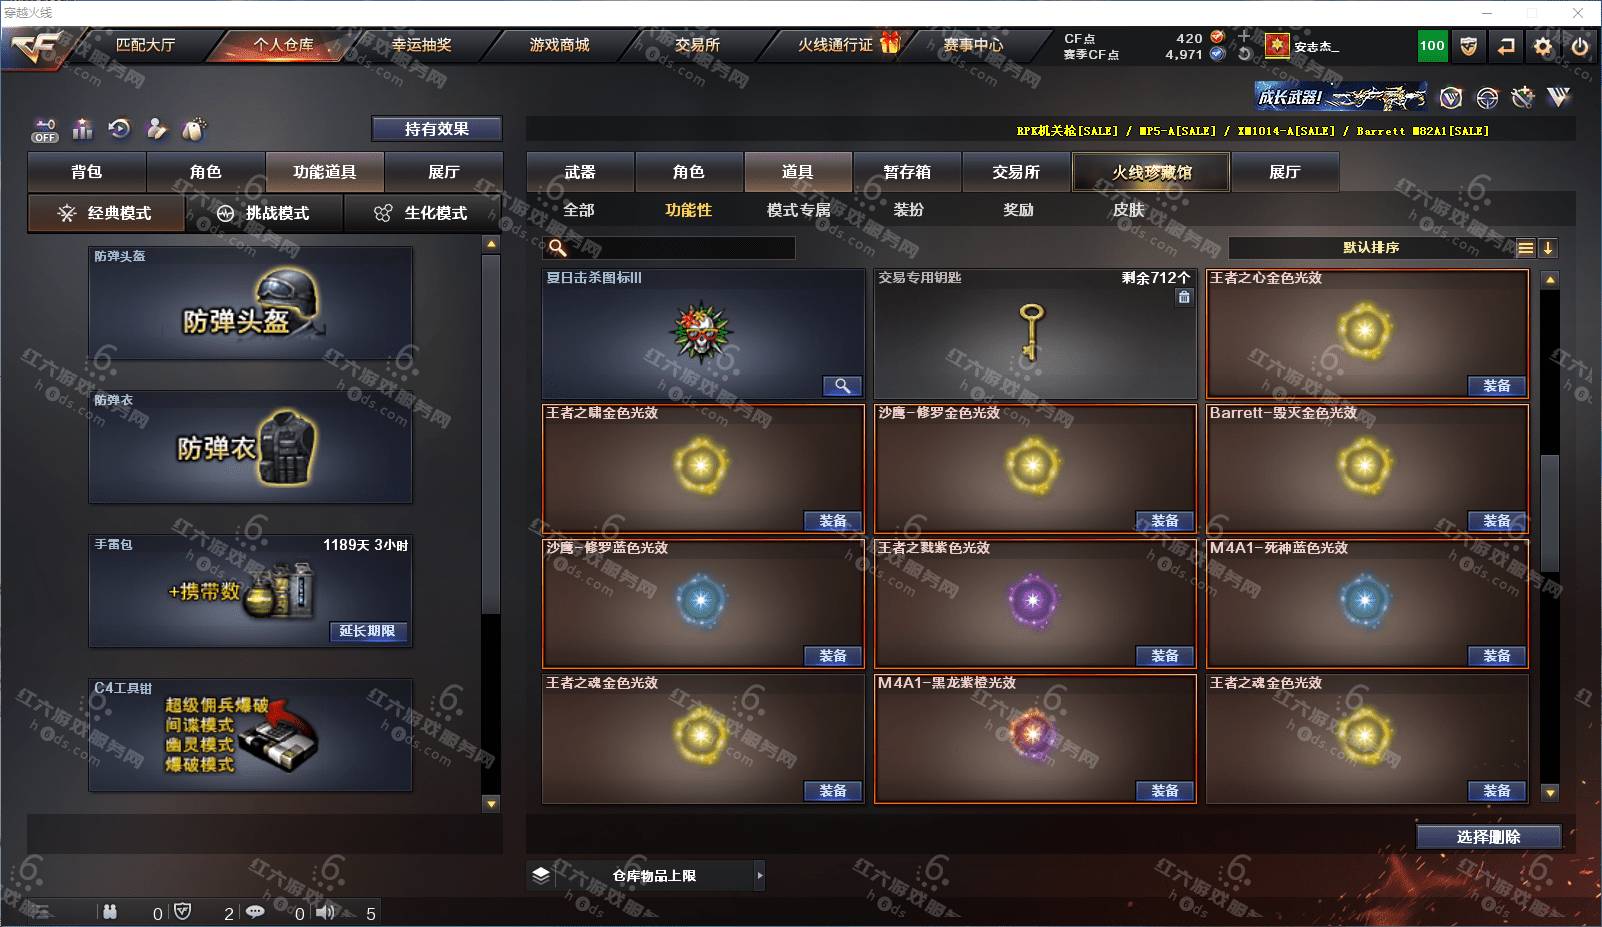The height and width of the screenshot is (927, 1602).
Task: Open the 火线通行证 gift box icon
Action: coord(889,43)
